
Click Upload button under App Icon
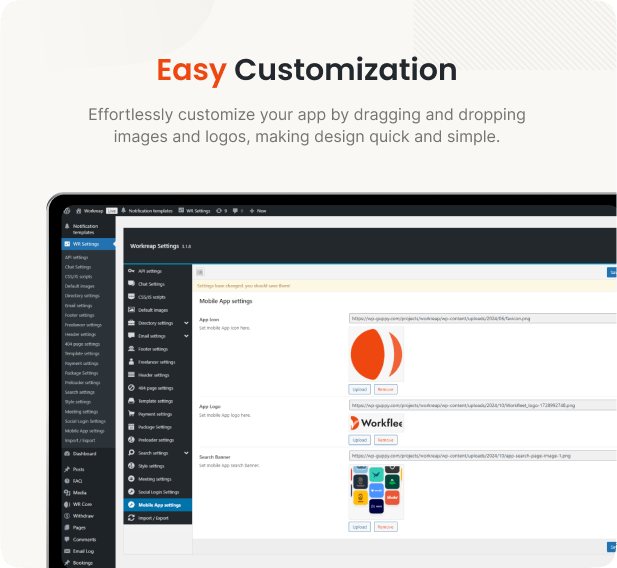(359, 389)
